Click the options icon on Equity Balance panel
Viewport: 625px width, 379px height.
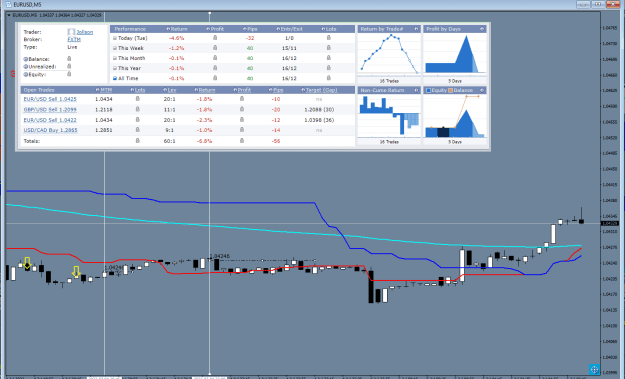(x=482, y=90)
